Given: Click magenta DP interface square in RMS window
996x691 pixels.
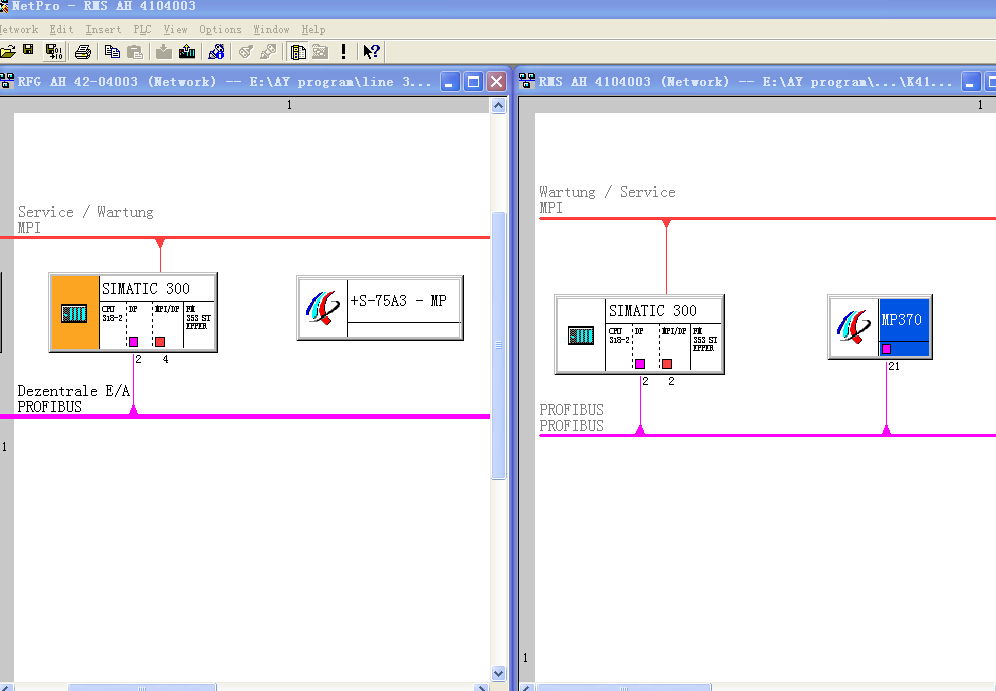Looking at the screenshot, I should tap(640, 364).
